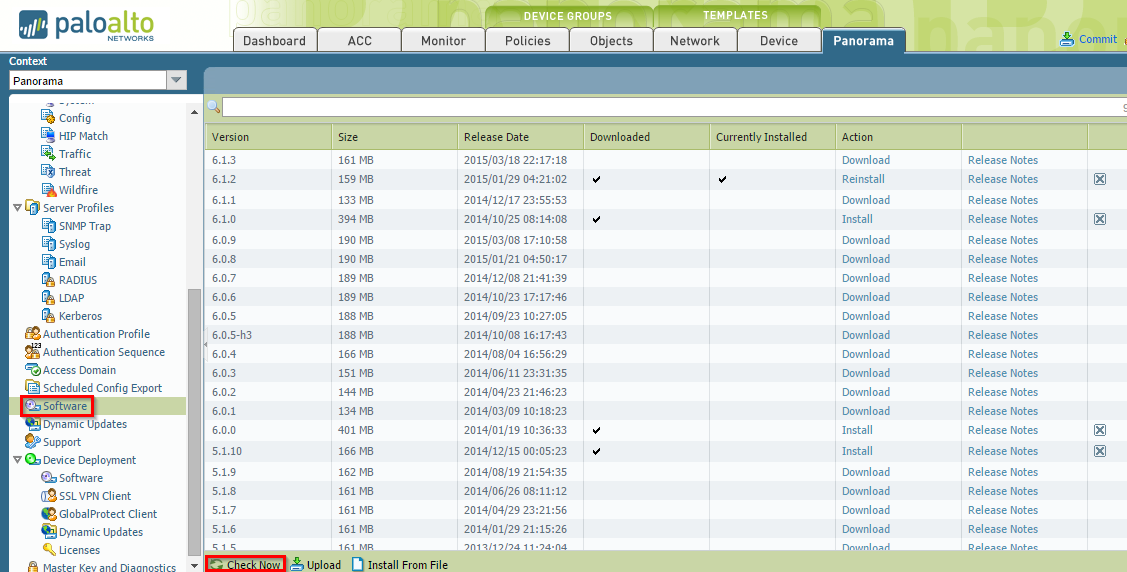Screen dimensions: 1127x572
Task: Reinstall version 6.1.2
Action: [863, 179]
